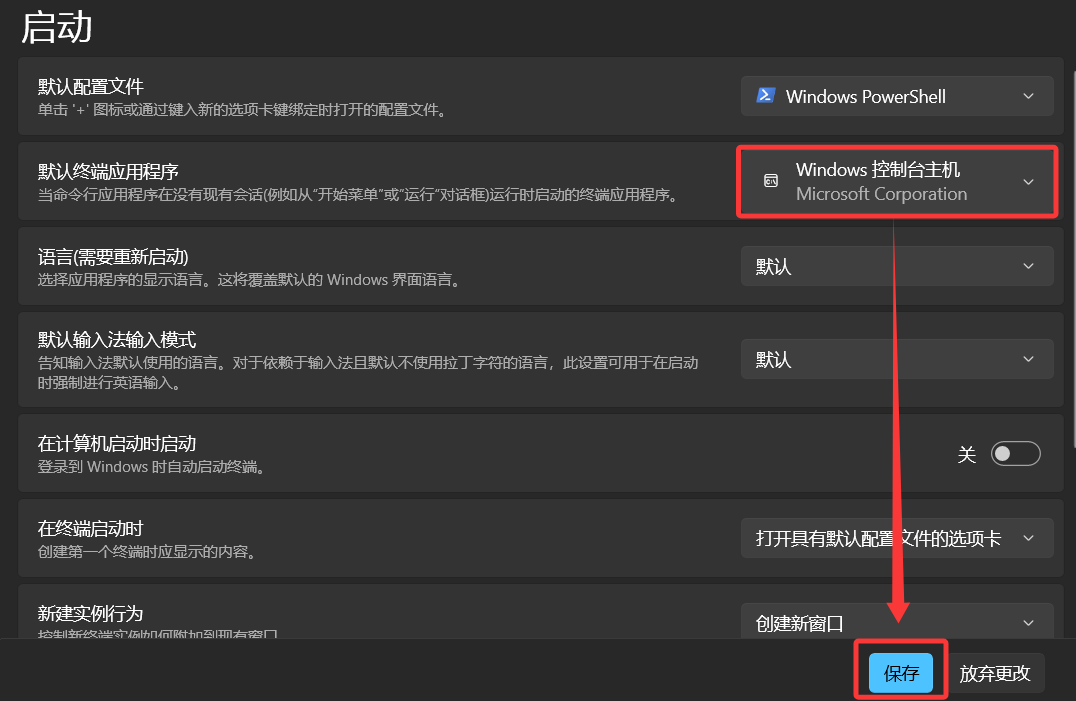Viewport: 1076px width, 701px height.
Task: Expand the 语言 (需要重新启动) dropdown
Action: 897,266
